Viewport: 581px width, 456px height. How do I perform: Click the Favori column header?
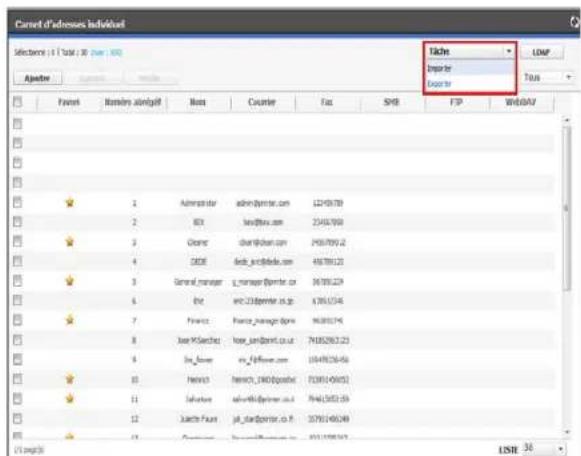click(x=69, y=102)
